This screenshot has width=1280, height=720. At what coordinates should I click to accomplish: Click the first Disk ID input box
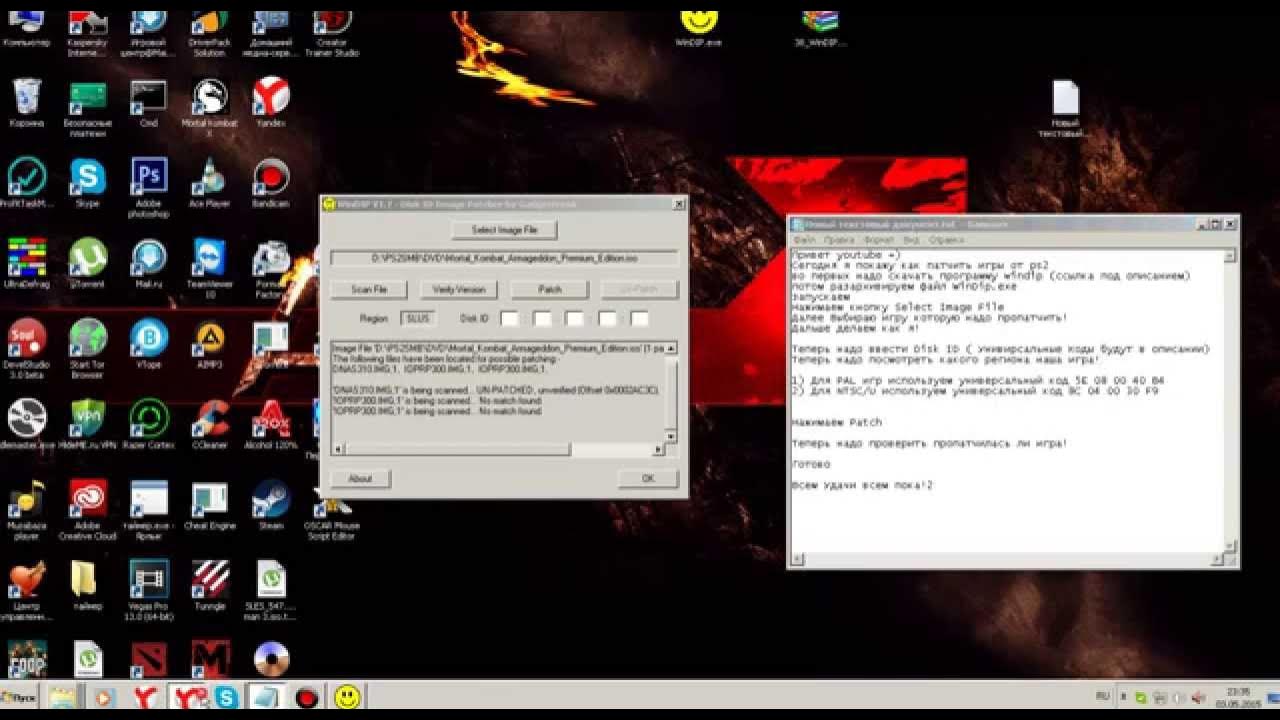pos(510,319)
